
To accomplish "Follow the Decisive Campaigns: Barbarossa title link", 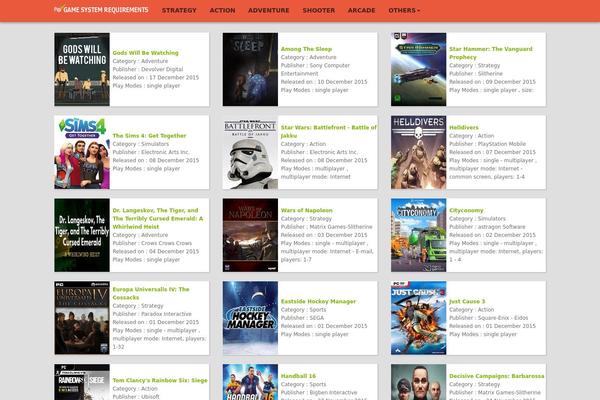I will click(497, 376).
